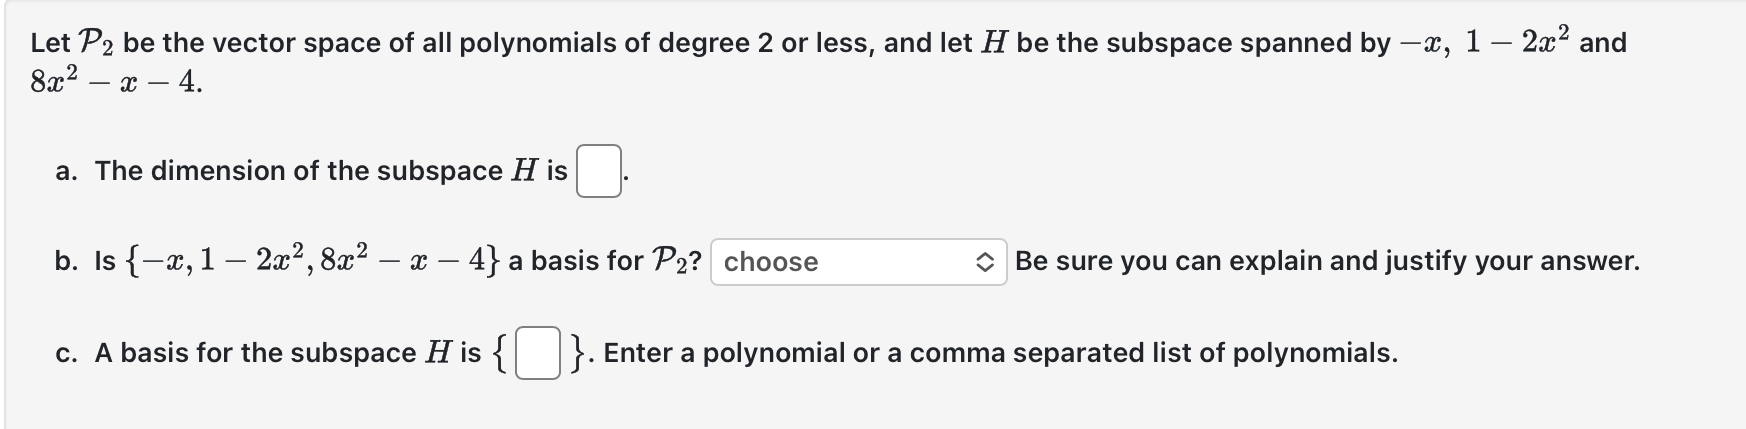This screenshot has width=1746, height=429.
Task: Click the left curly brace in part c
Action: (x=500, y=354)
